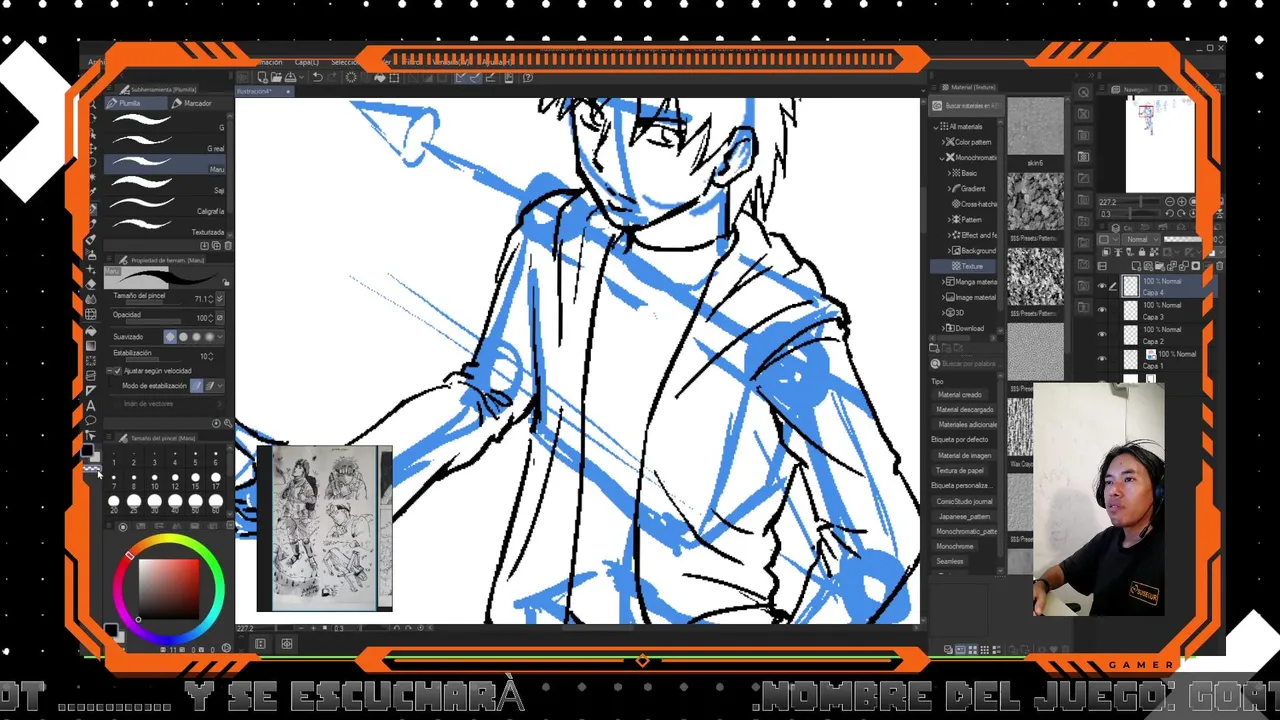Viewport: 1280px width, 720px height.
Task: Click Navigator rotate left icon
Action: 1170,213
